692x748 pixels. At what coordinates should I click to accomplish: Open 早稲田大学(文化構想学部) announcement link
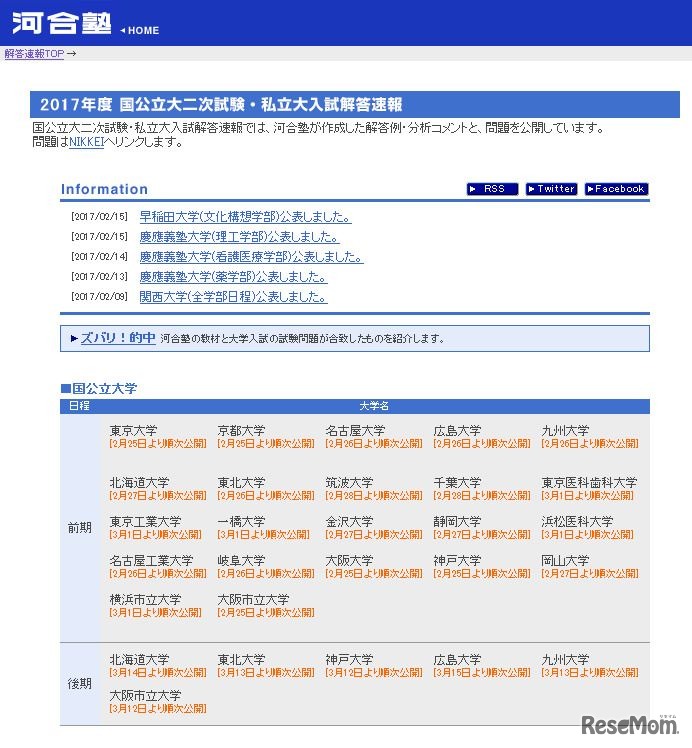click(x=246, y=217)
